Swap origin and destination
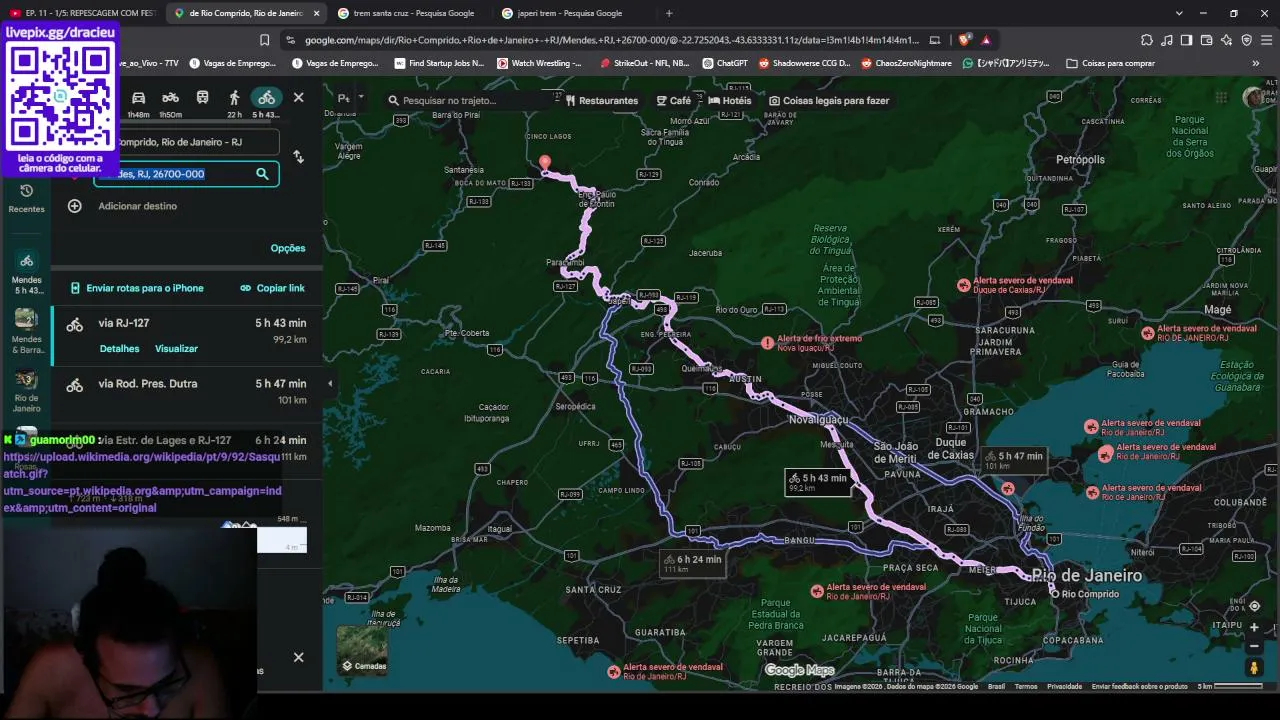This screenshot has width=1280, height=720. pyautogui.click(x=298, y=157)
